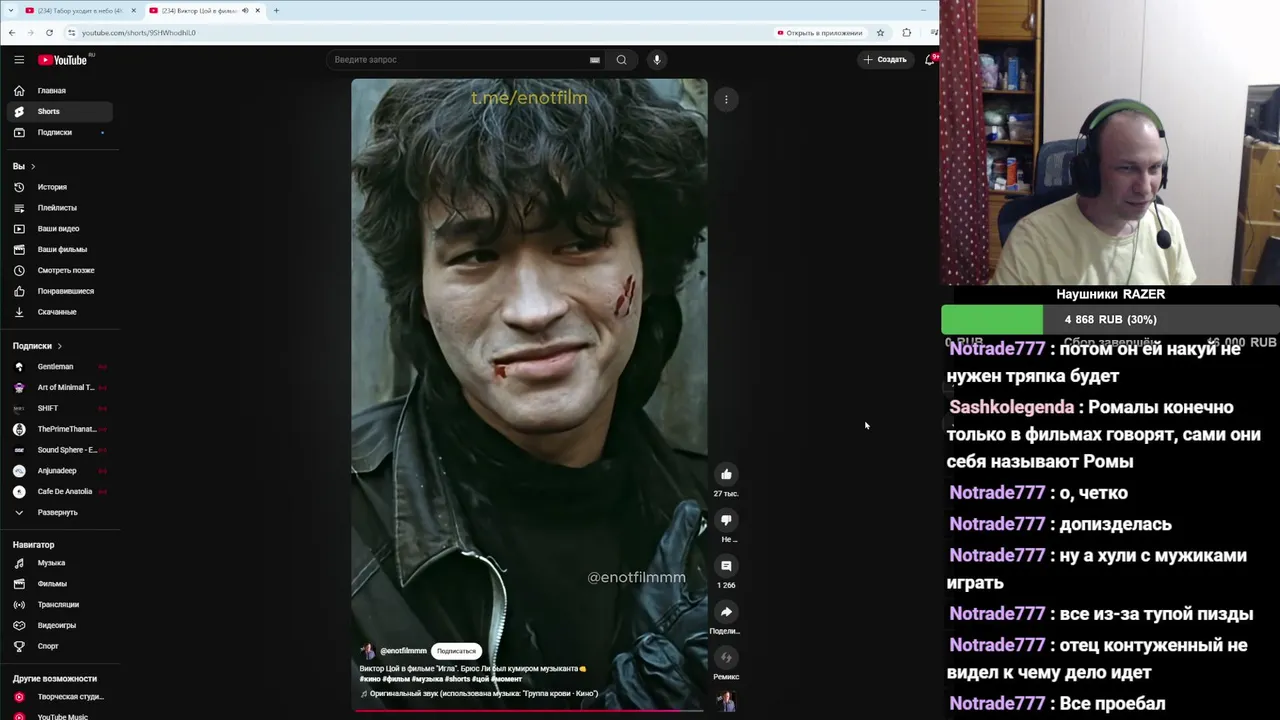1280x720 pixels.
Task: Click Открыть в приложении button
Action: [x=819, y=33]
